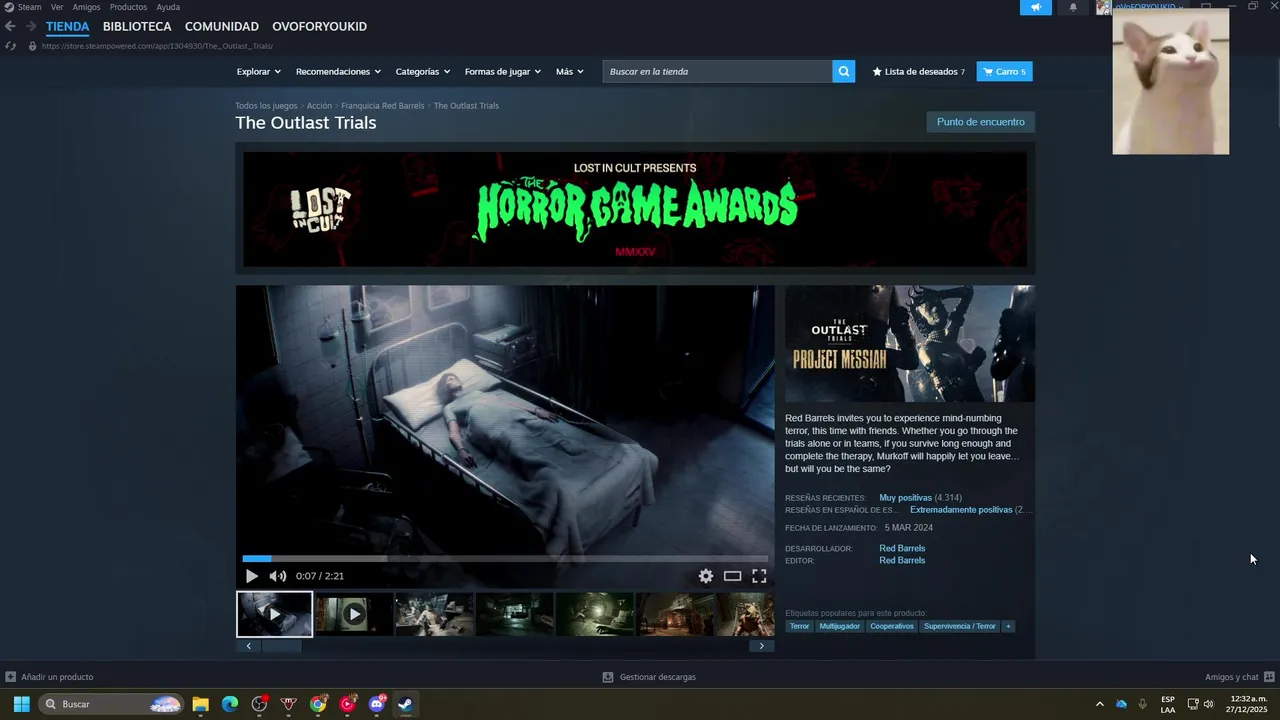
Task: Launch Microsoft Edge from the taskbar
Action: 230,704
